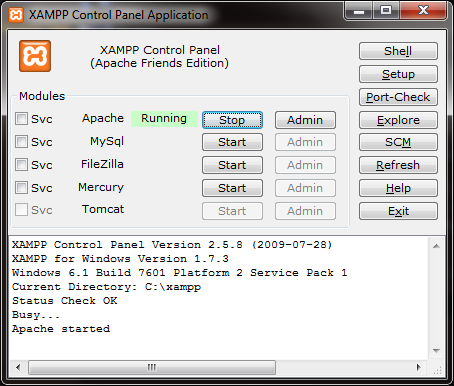Click log line 'Current Directory: C:\xampp'
This screenshot has height=386, width=454.
click(x=107, y=287)
